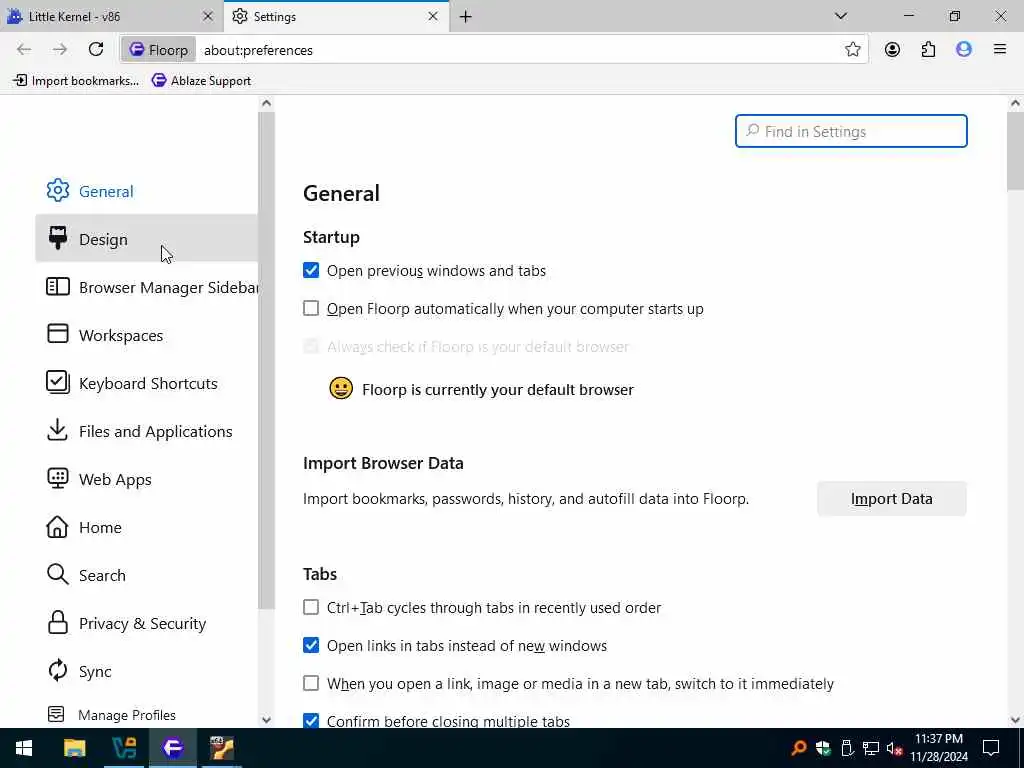Open the Windows Start menu

pyautogui.click(x=24, y=748)
